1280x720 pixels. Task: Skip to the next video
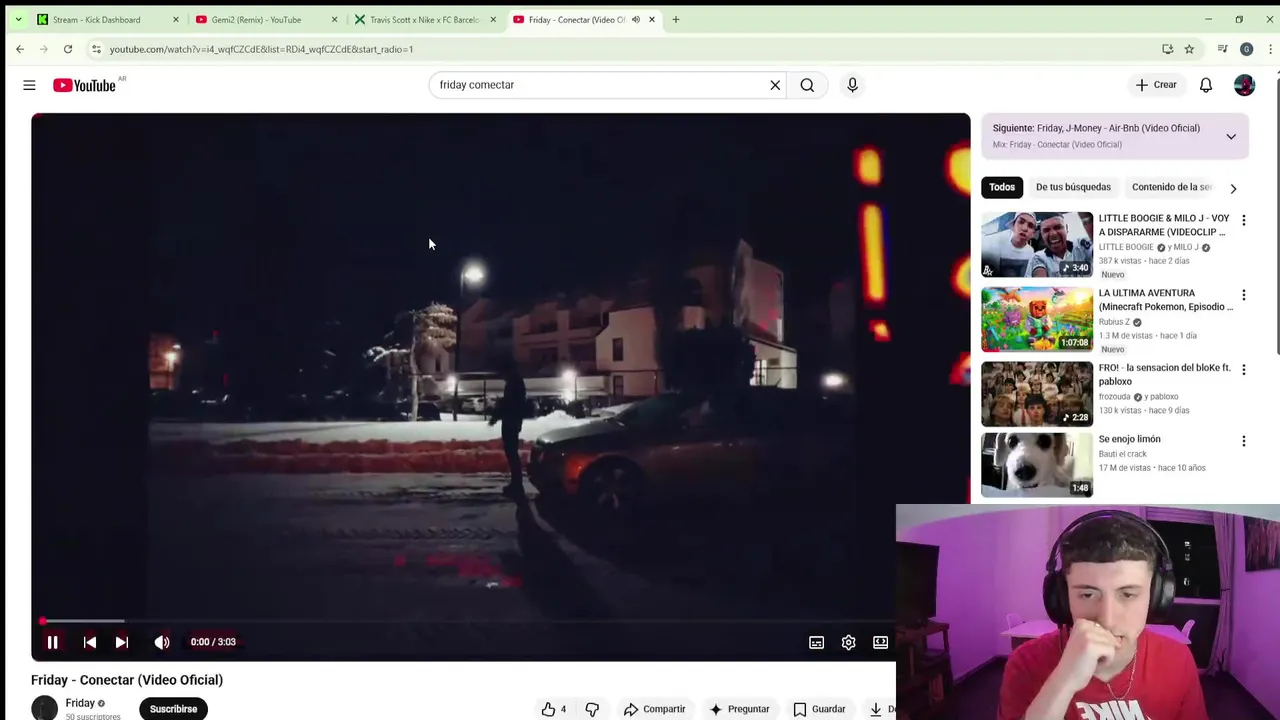coord(121,642)
